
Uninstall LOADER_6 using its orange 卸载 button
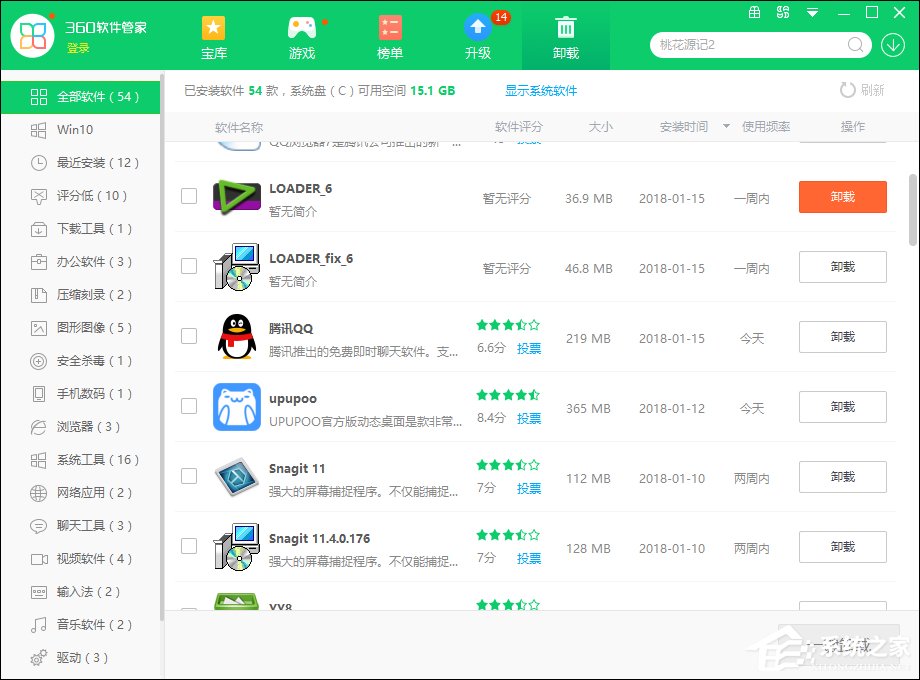[842, 197]
